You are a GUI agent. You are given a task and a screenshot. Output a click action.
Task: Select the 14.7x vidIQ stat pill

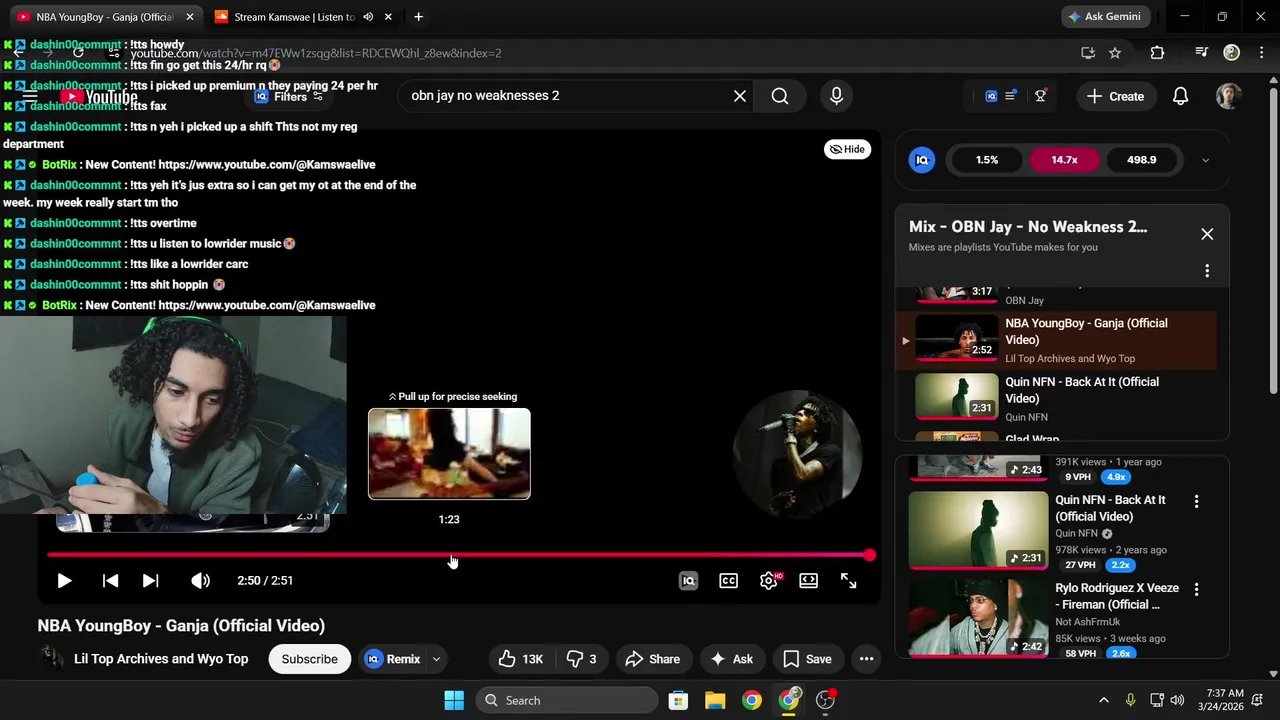pyautogui.click(x=1064, y=160)
